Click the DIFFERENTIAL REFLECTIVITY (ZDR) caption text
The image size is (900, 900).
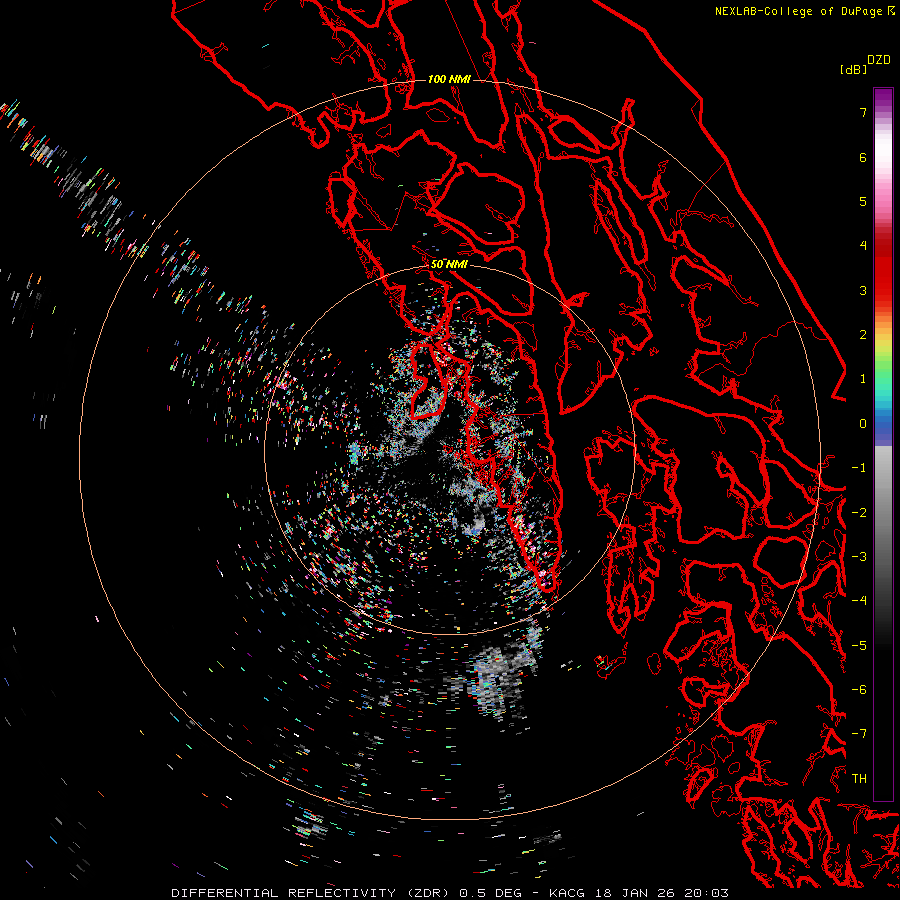click(311, 893)
